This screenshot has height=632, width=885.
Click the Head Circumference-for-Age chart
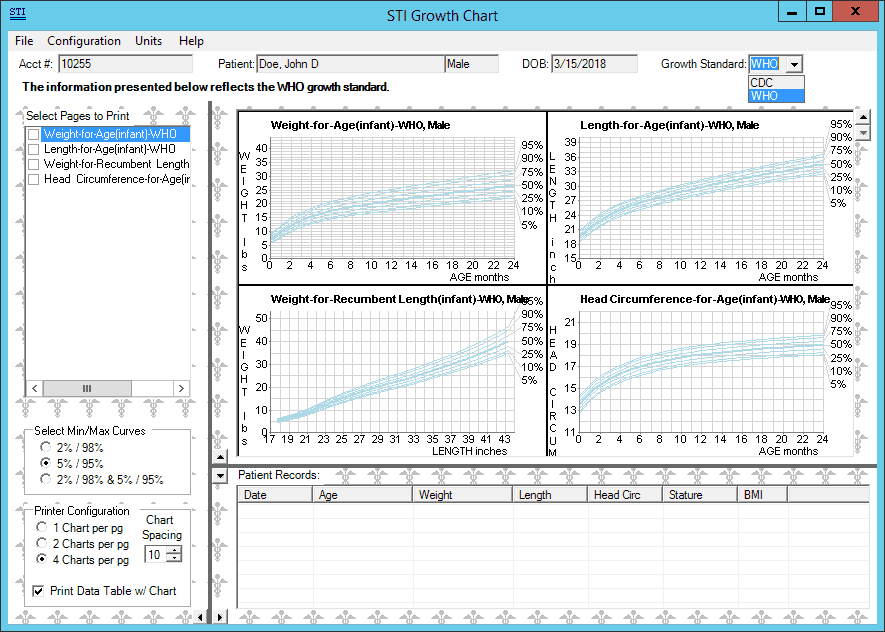pos(700,371)
